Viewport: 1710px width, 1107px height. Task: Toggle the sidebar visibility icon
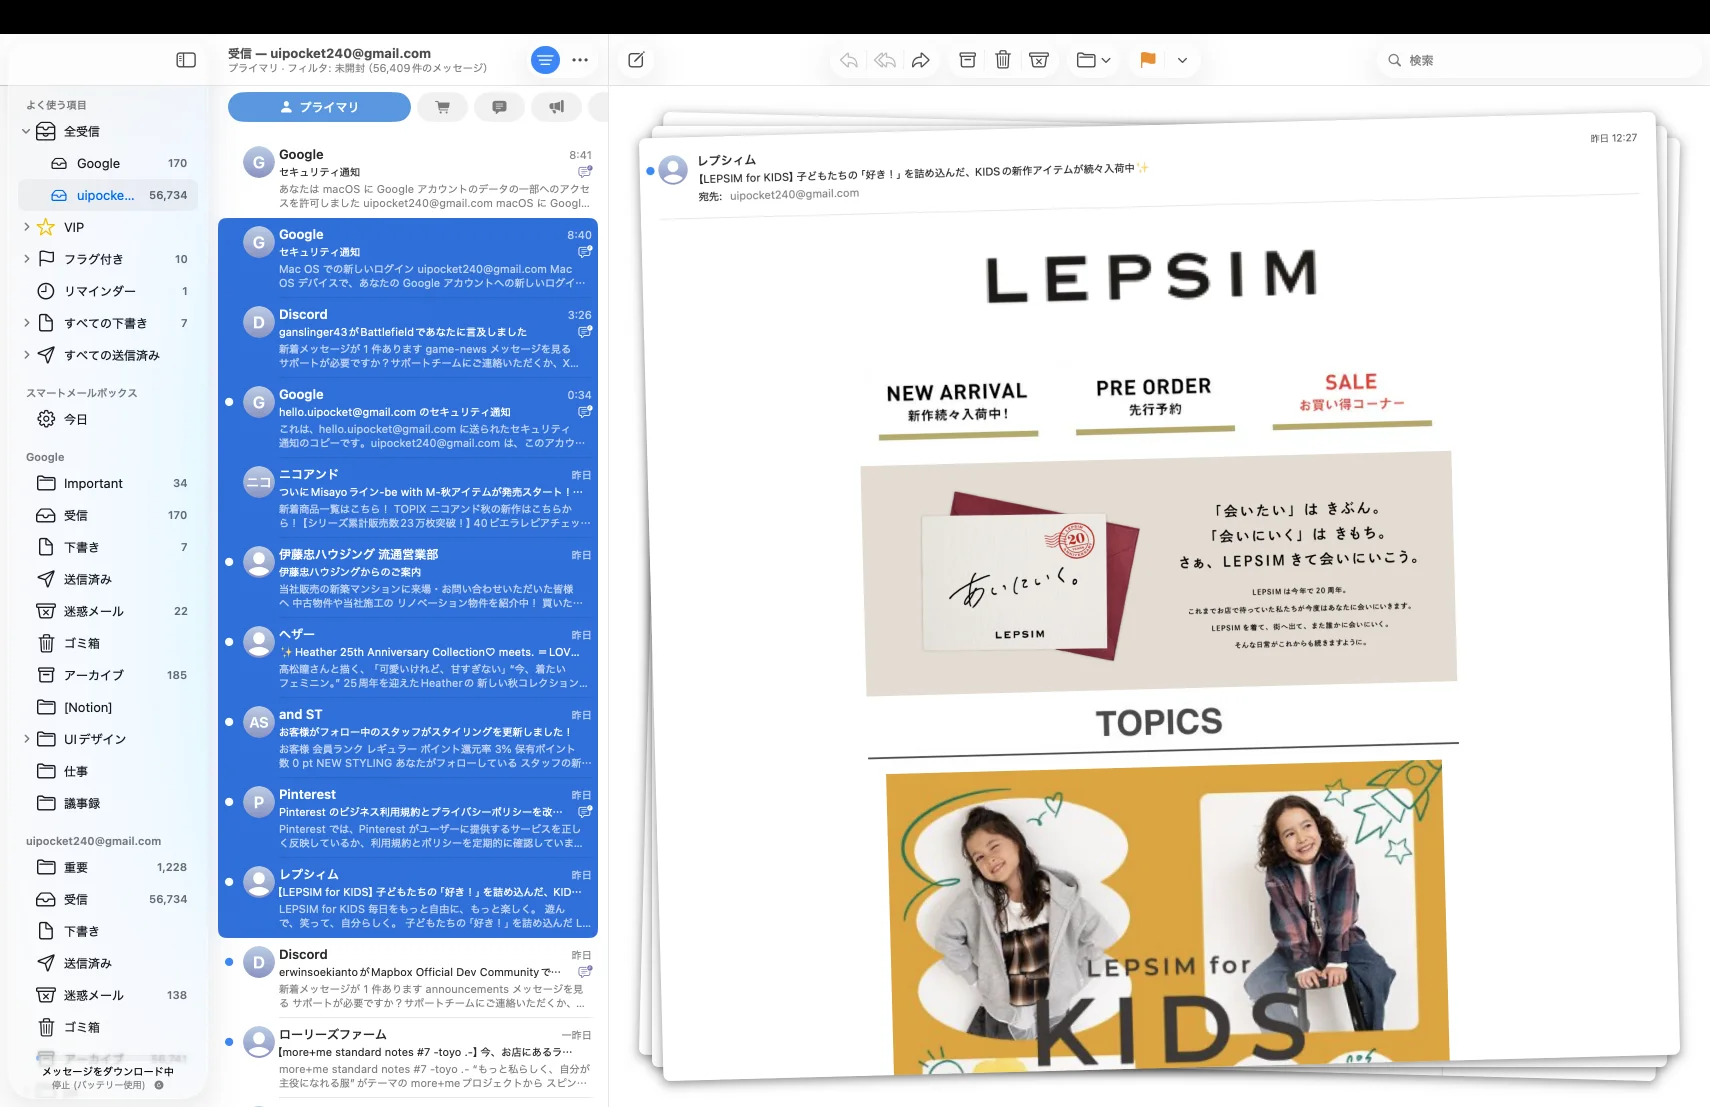186,60
